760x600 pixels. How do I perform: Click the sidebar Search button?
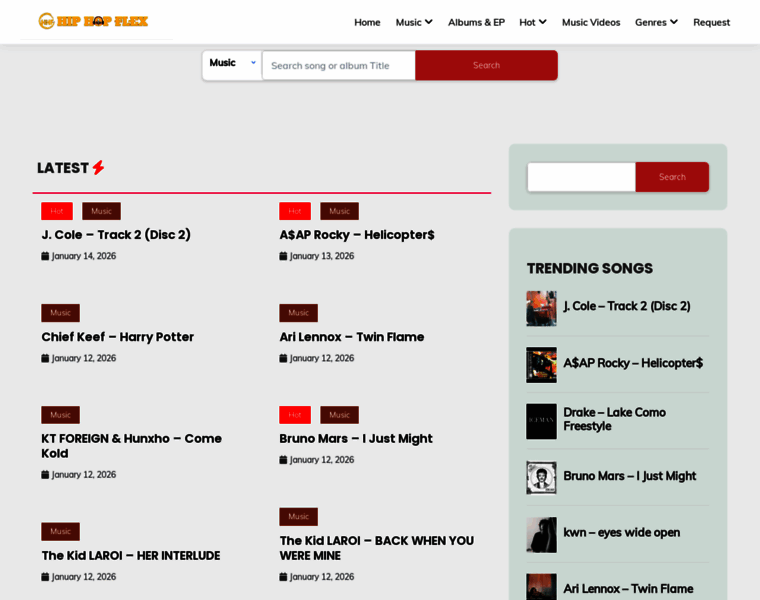click(672, 177)
